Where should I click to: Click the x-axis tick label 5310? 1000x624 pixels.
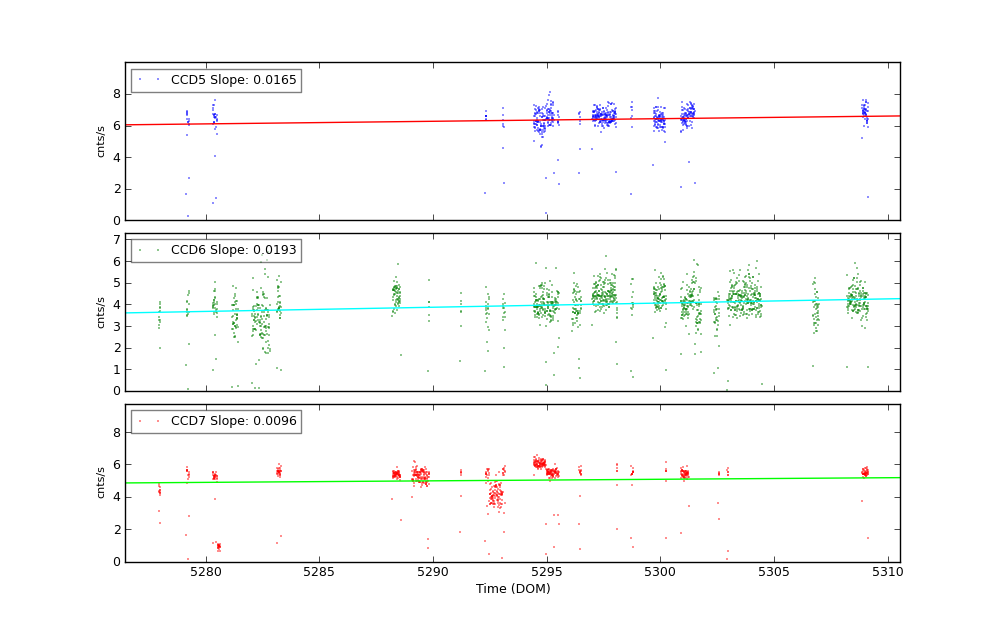[x=888, y=572]
